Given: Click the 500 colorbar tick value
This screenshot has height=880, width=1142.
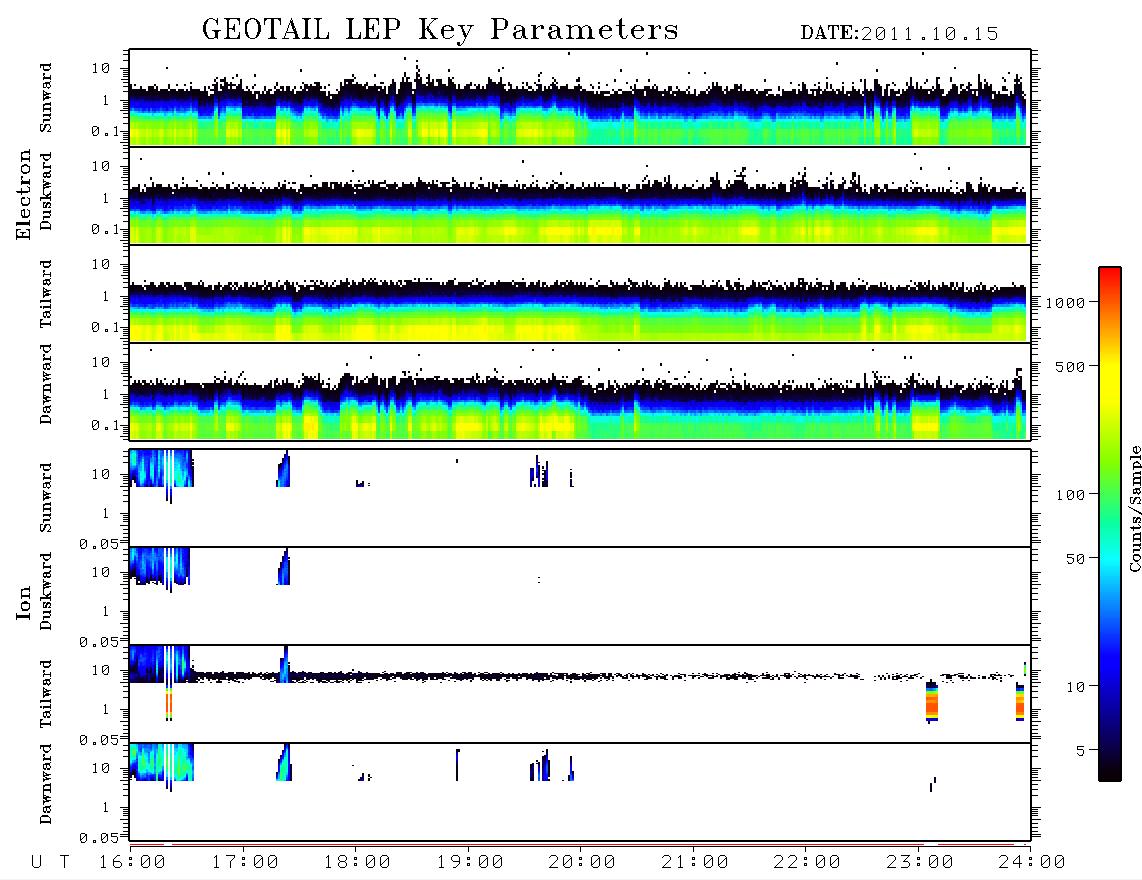Looking at the screenshot, I should [x=1071, y=367].
